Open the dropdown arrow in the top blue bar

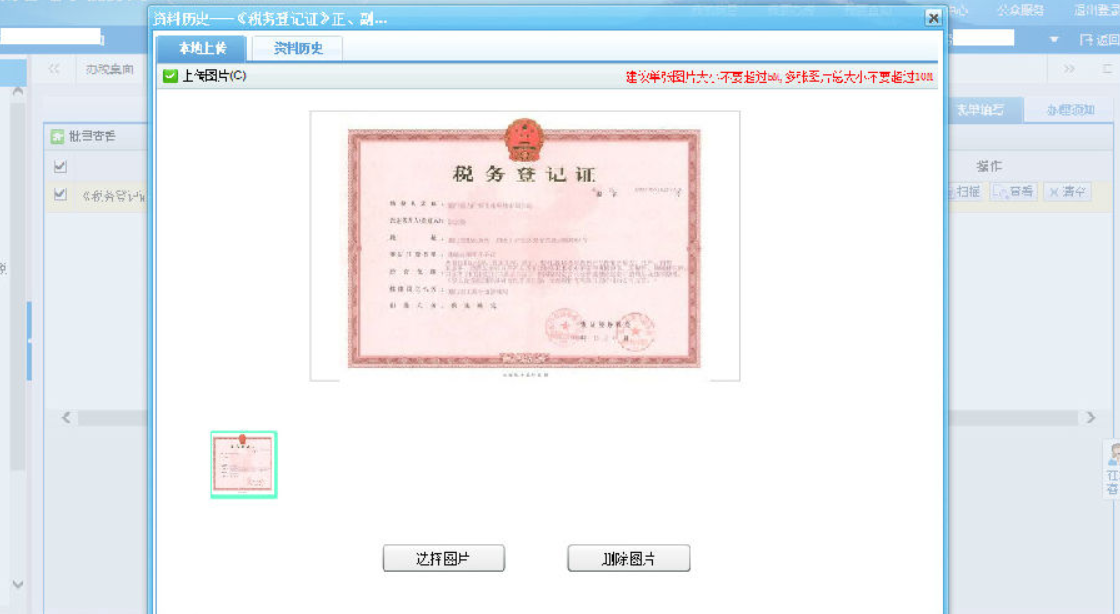pyautogui.click(x=1054, y=38)
